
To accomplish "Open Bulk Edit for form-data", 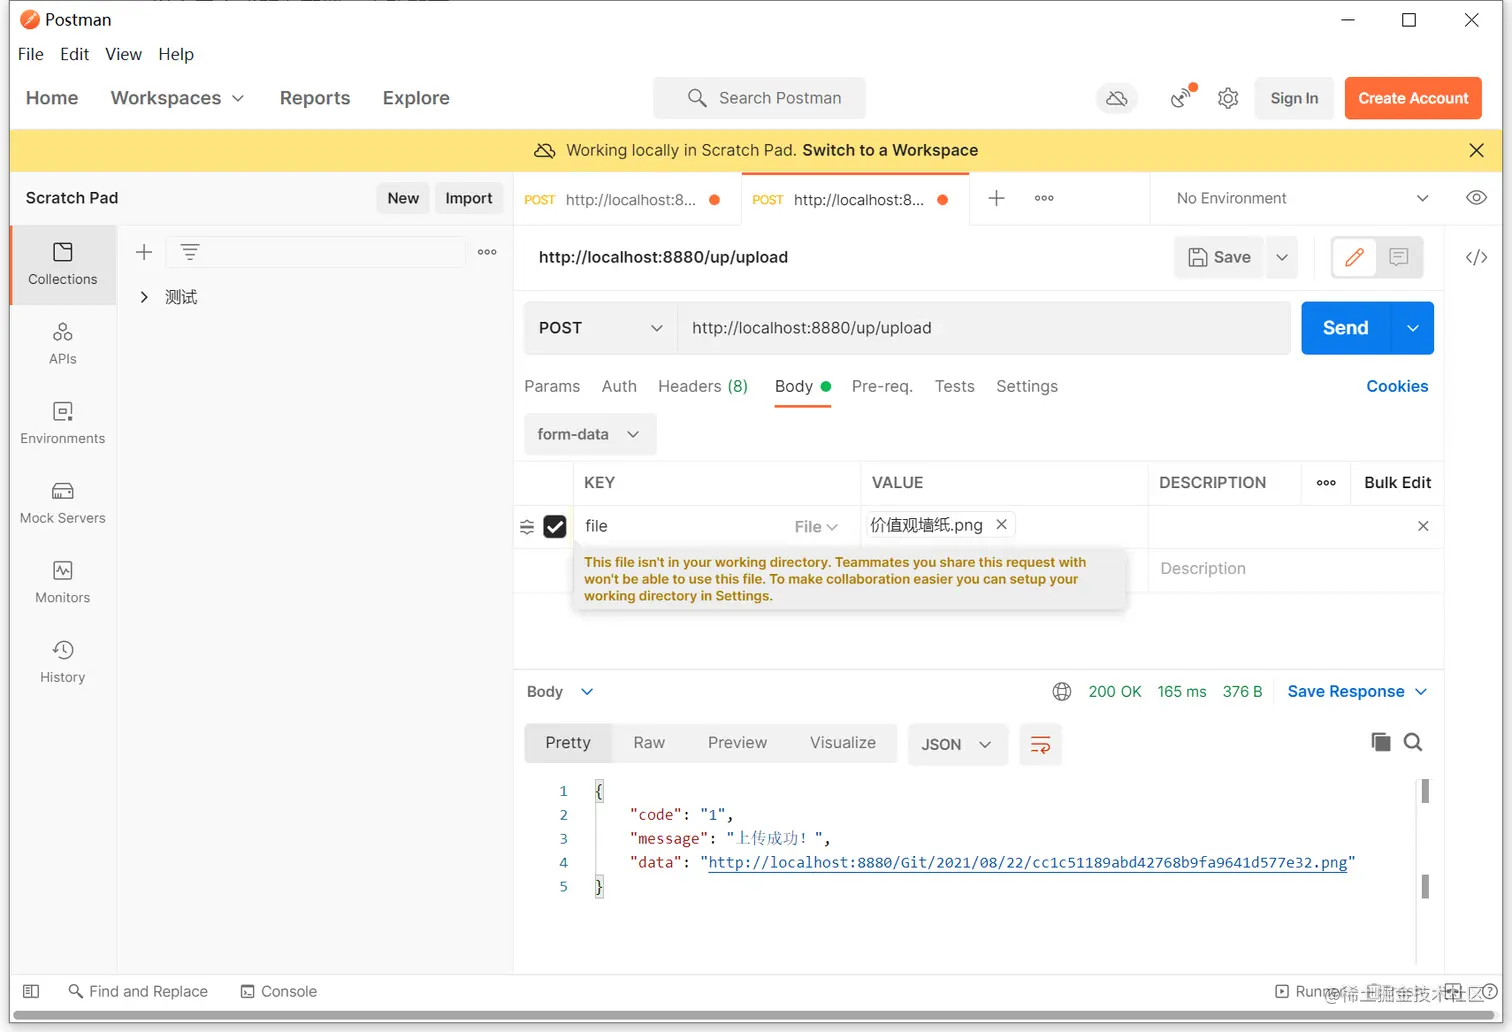I will (x=1397, y=482).
